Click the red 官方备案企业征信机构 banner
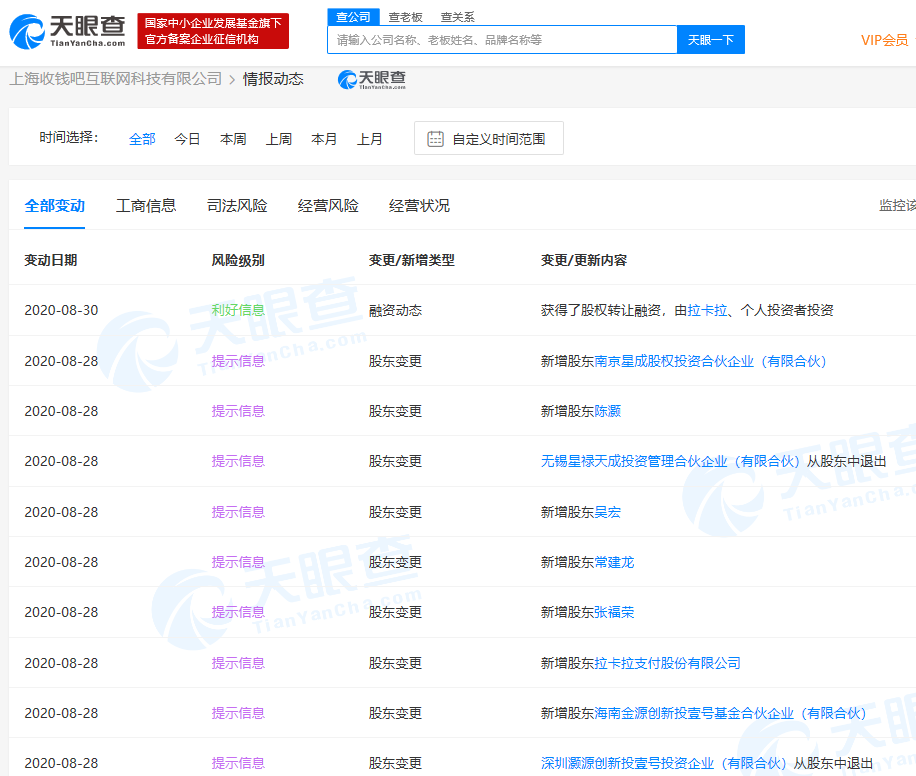The width and height of the screenshot is (916, 776). pyautogui.click(x=213, y=31)
